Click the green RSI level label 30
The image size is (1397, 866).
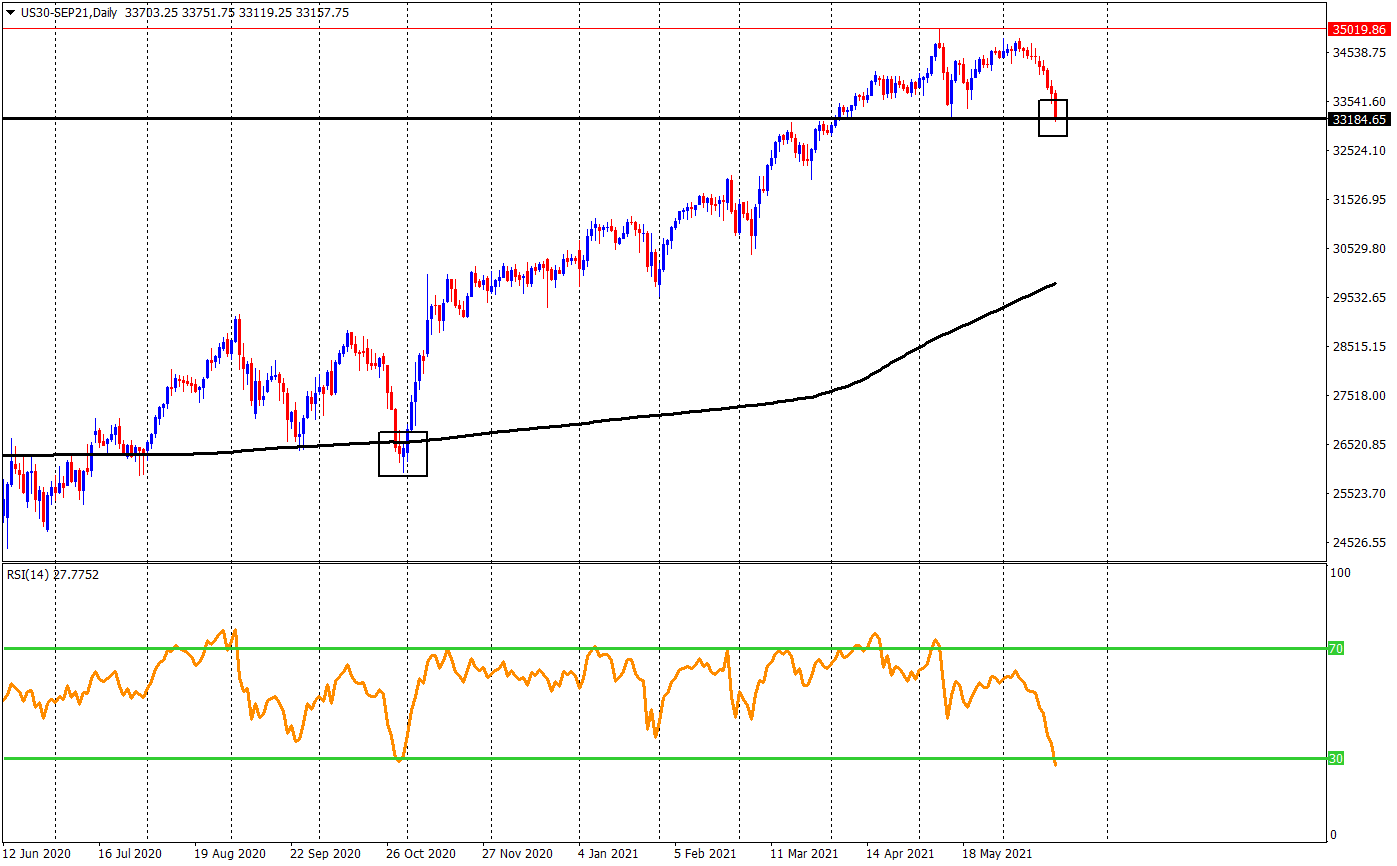pos(1335,758)
